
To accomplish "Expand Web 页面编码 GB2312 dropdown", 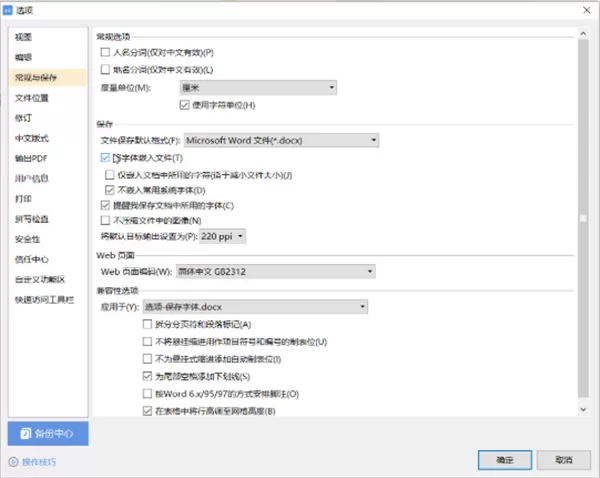I will point(276,271).
